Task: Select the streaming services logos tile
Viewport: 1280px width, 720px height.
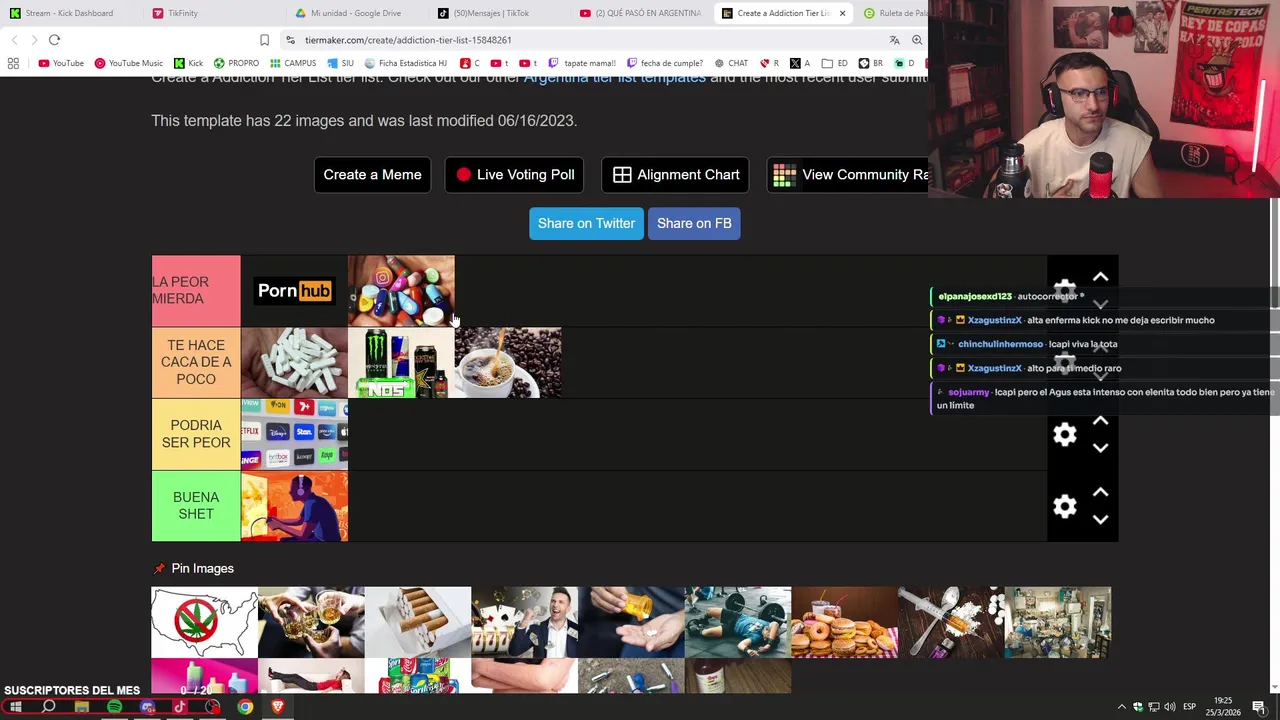Action: 294,434
